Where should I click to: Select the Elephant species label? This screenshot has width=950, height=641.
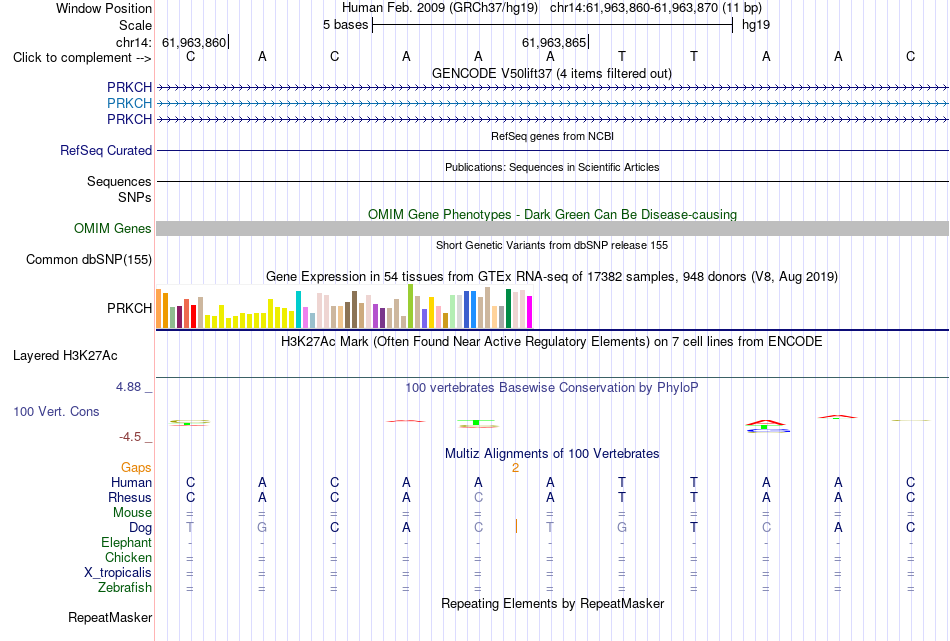(127, 542)
